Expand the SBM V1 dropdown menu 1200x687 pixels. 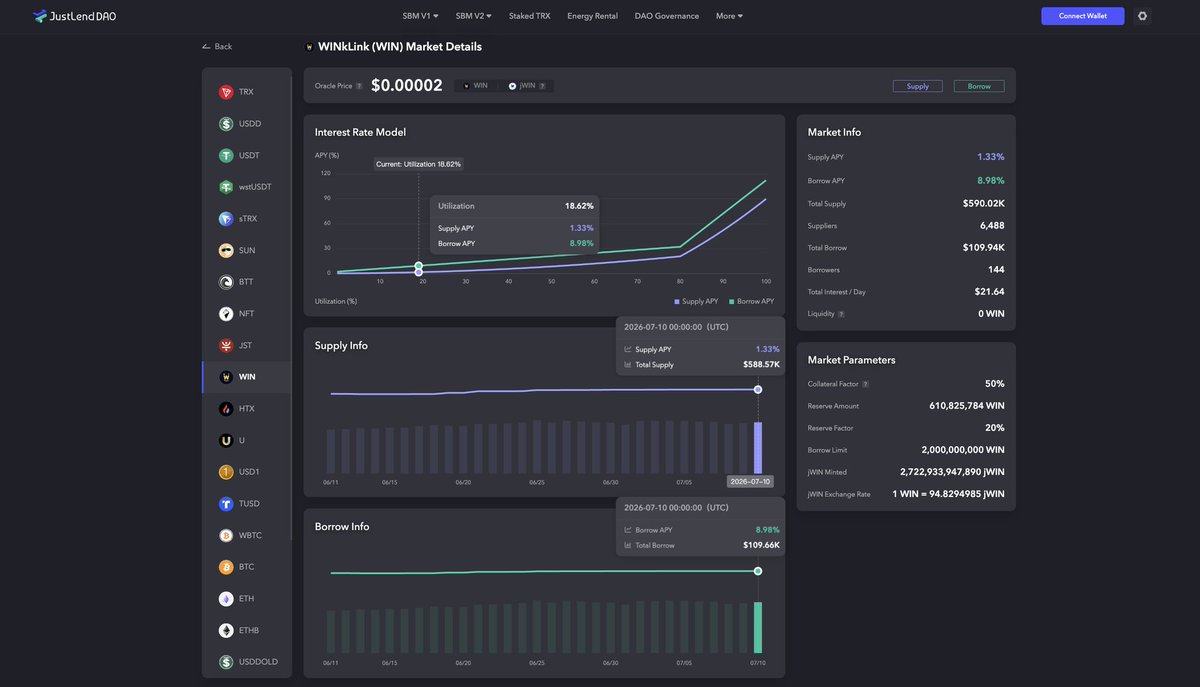[420, 16]
